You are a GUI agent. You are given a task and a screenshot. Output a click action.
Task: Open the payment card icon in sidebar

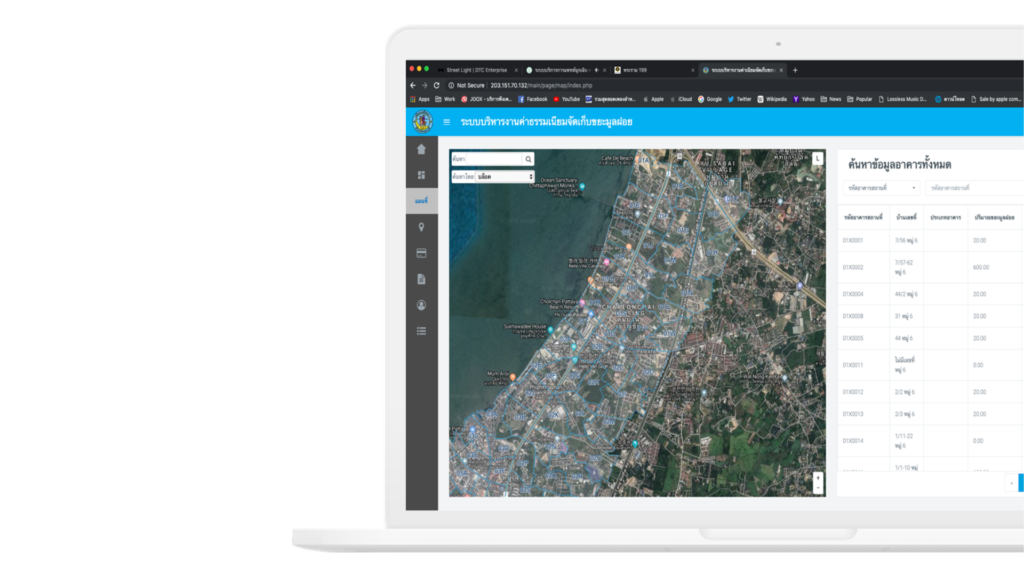click(421, 253)
